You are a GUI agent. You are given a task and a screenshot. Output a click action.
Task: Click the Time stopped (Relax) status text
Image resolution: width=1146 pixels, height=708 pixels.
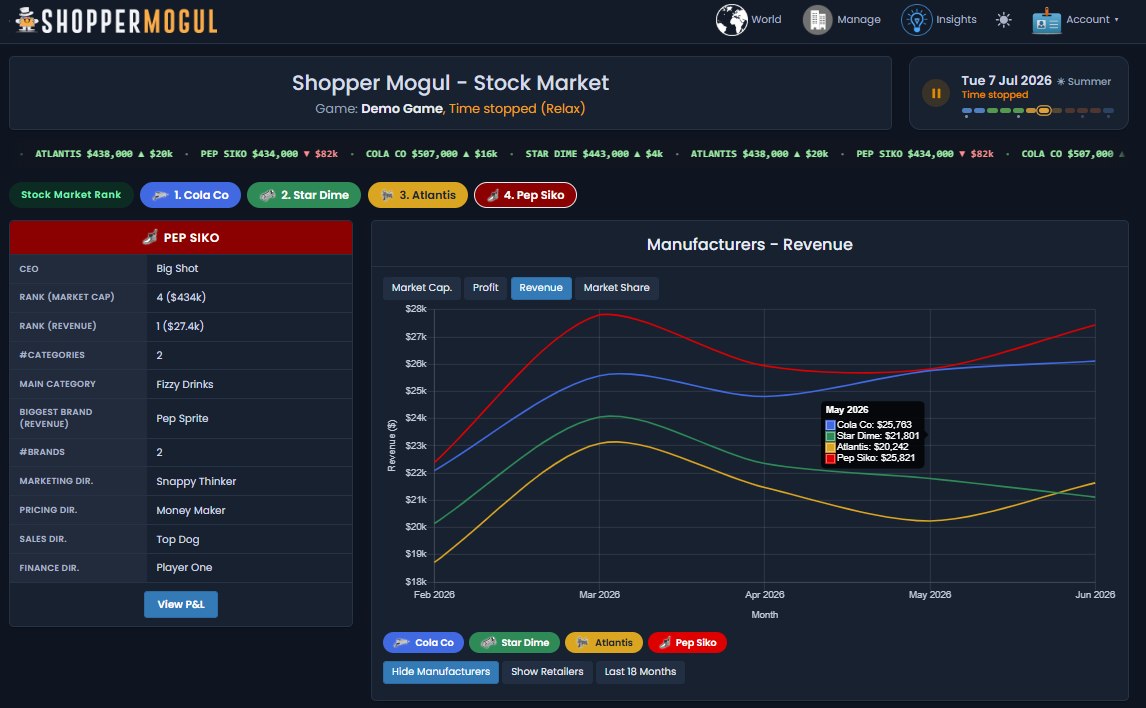pos(517,109)
